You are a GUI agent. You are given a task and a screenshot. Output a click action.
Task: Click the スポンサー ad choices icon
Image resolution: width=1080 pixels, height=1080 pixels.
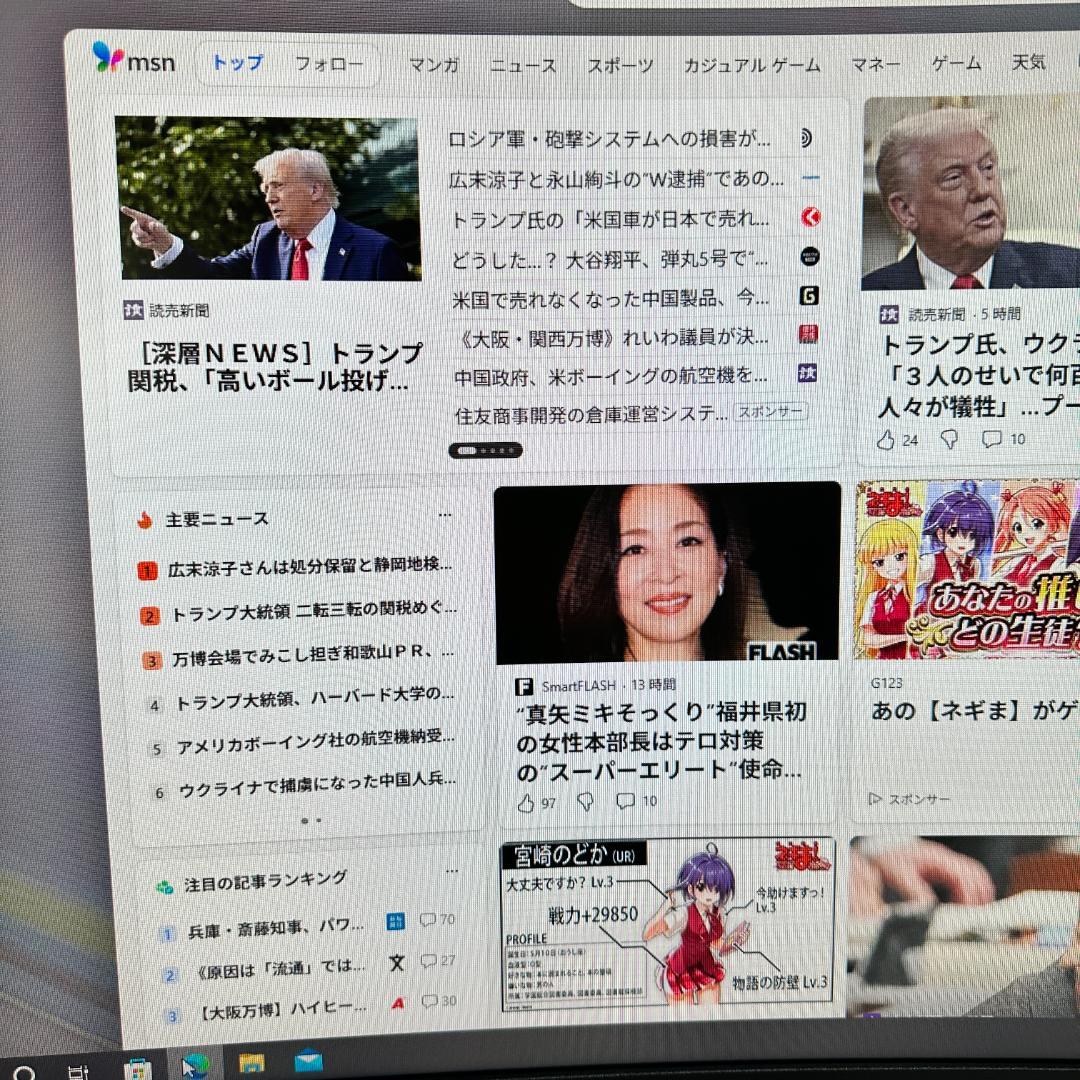875,799
